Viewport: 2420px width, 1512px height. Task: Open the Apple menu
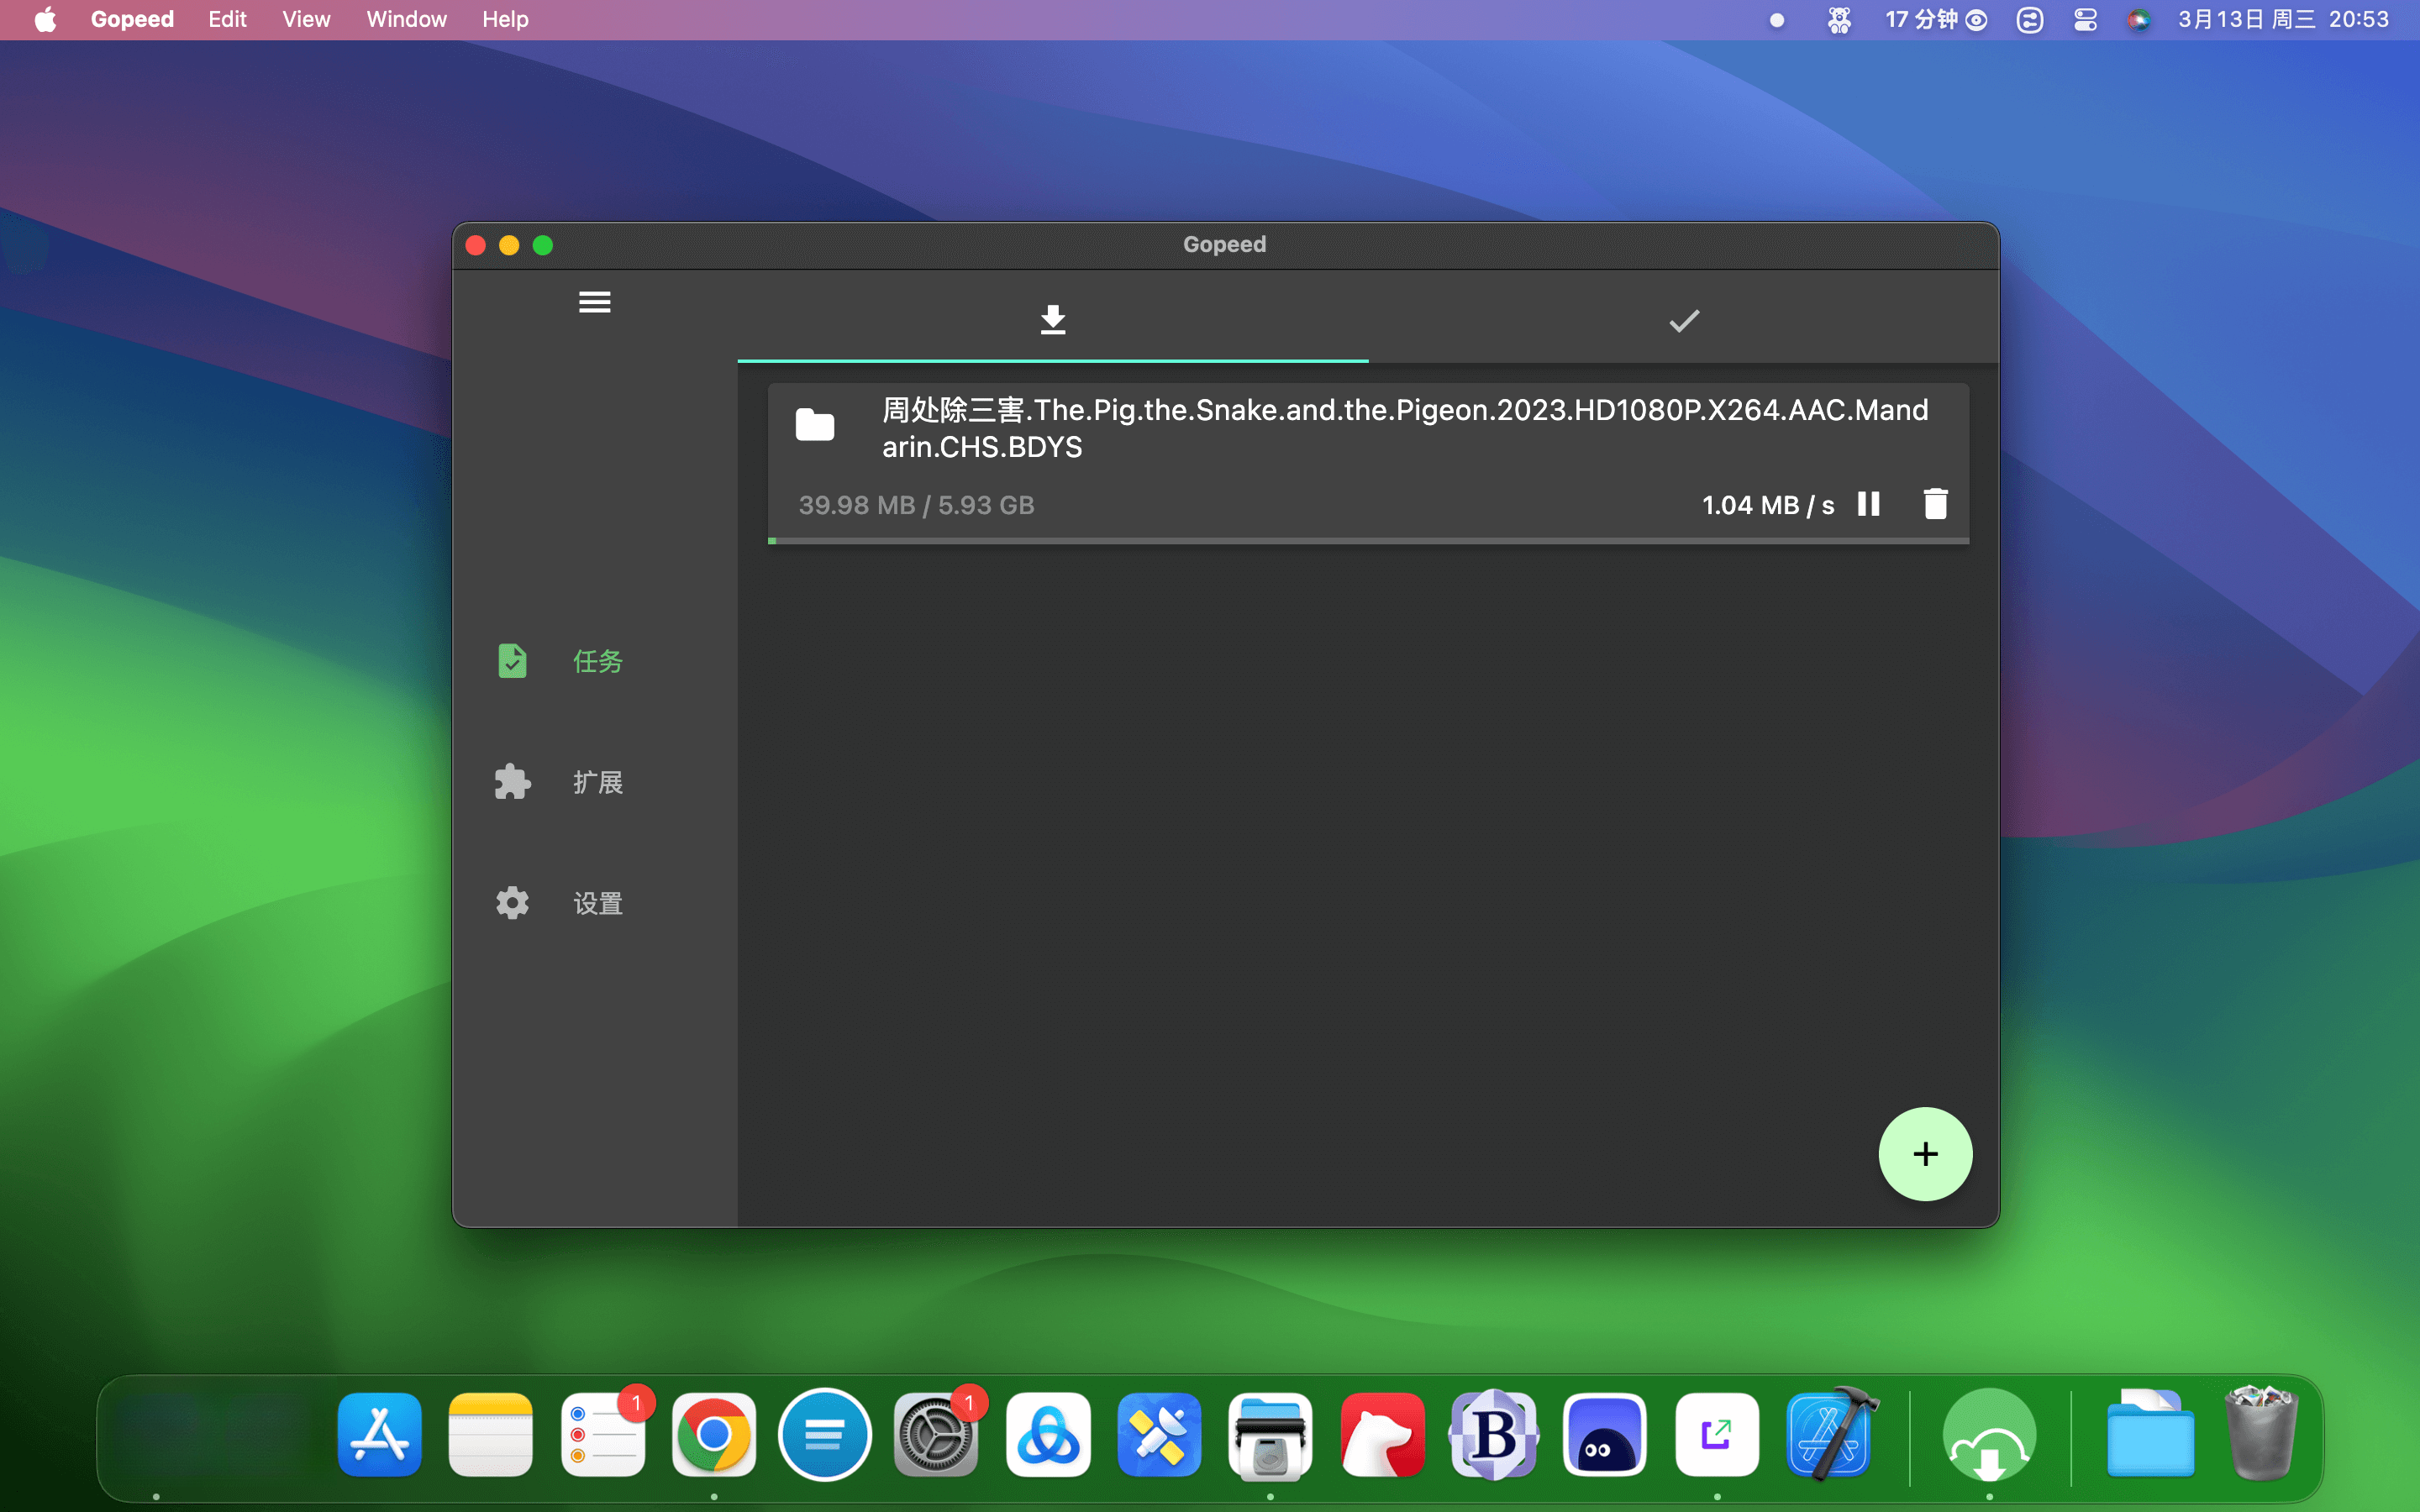click(45, 19)
